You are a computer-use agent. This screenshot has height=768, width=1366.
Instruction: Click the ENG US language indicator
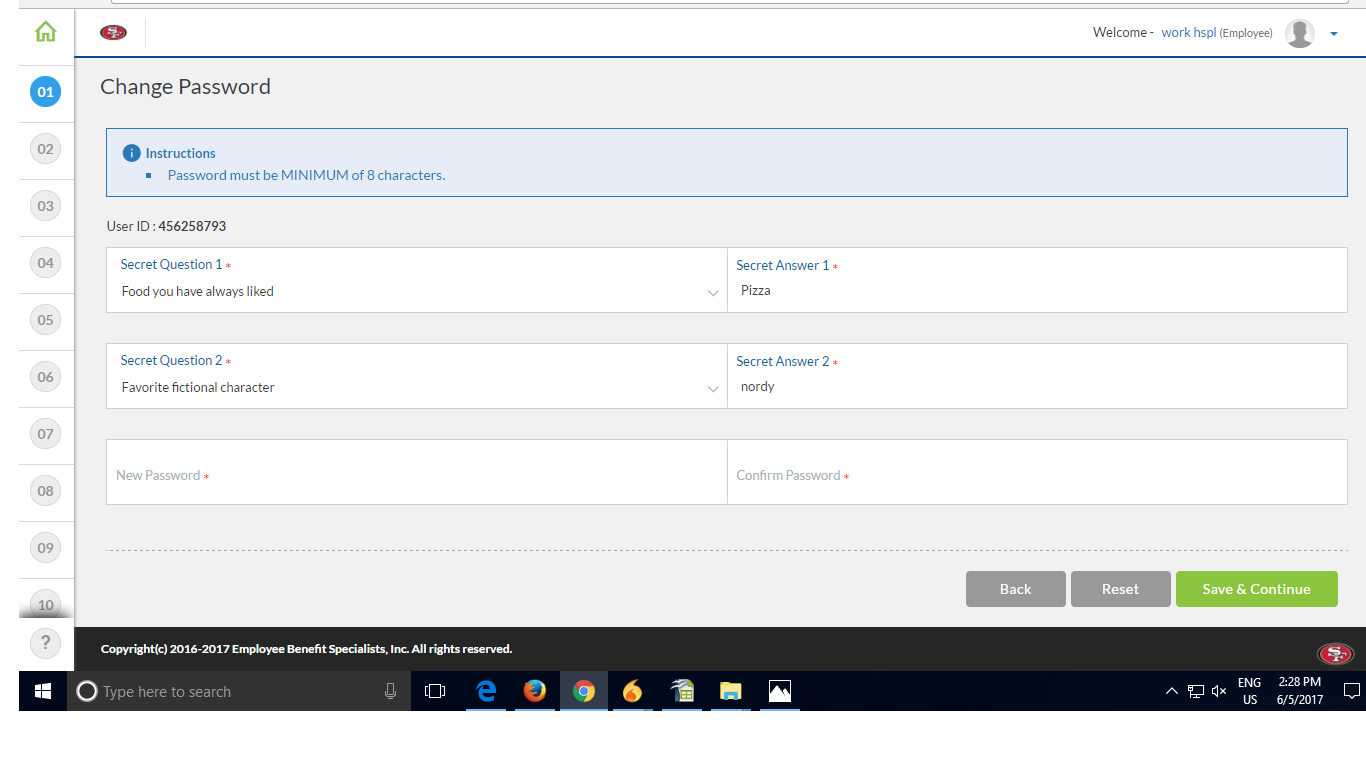pyautogui.click(x=1250, y=691)
